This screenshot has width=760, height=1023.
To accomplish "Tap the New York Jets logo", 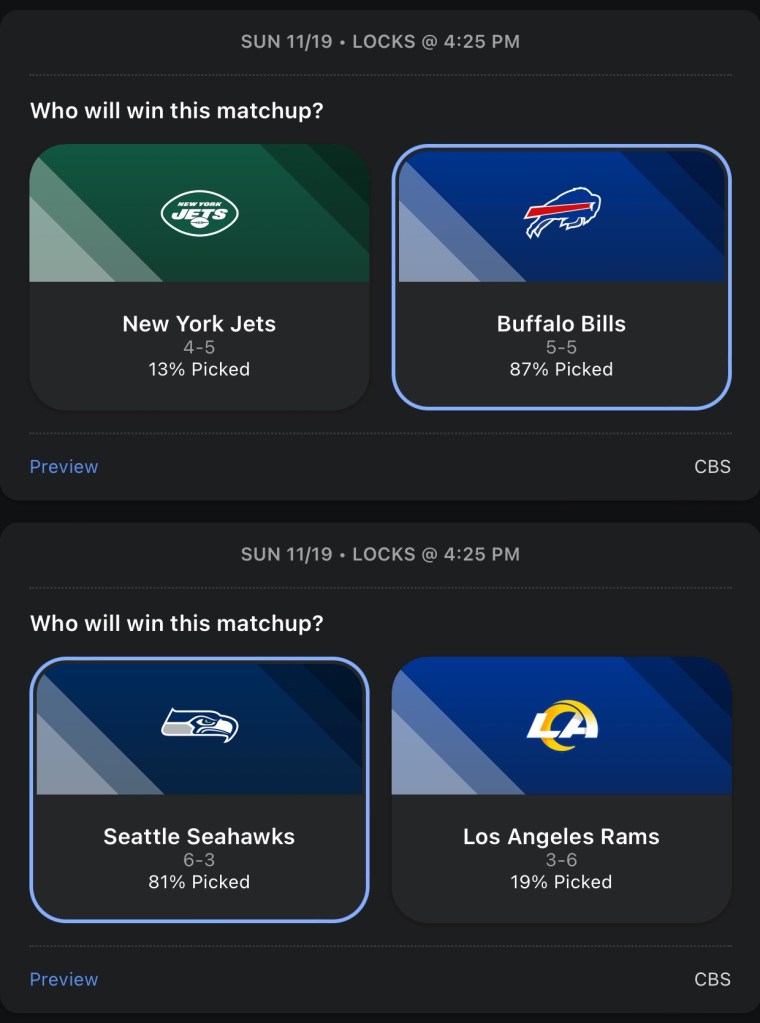I will coord(199,213).
